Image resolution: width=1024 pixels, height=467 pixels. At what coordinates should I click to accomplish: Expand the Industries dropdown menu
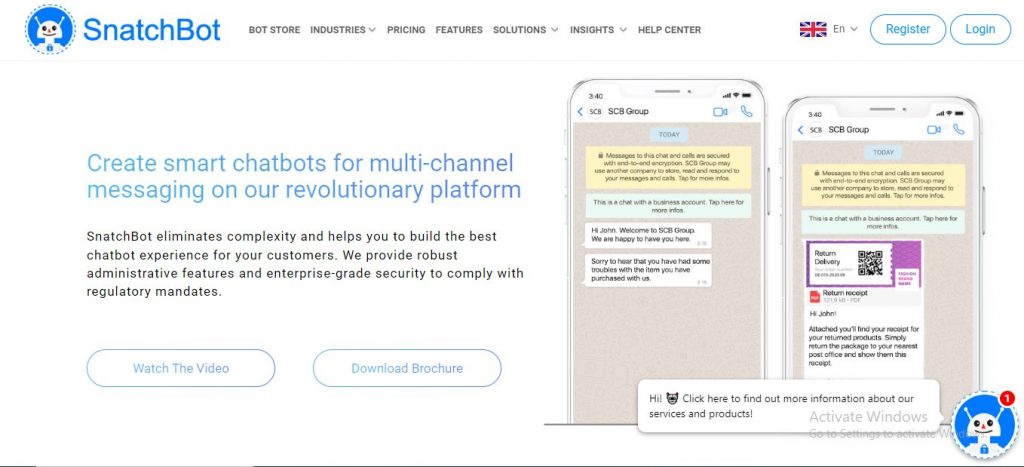pyautogui.click(x=343, y=30)
